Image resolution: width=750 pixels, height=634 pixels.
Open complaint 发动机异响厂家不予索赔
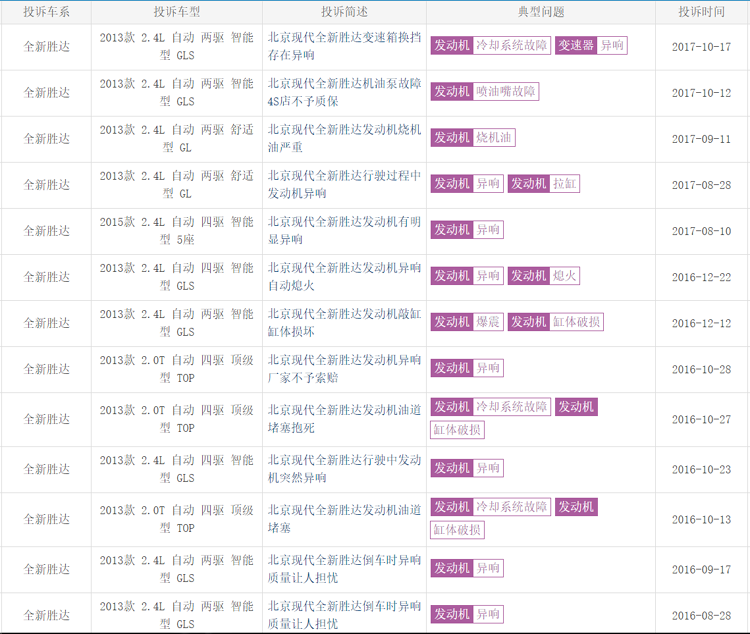344,369
